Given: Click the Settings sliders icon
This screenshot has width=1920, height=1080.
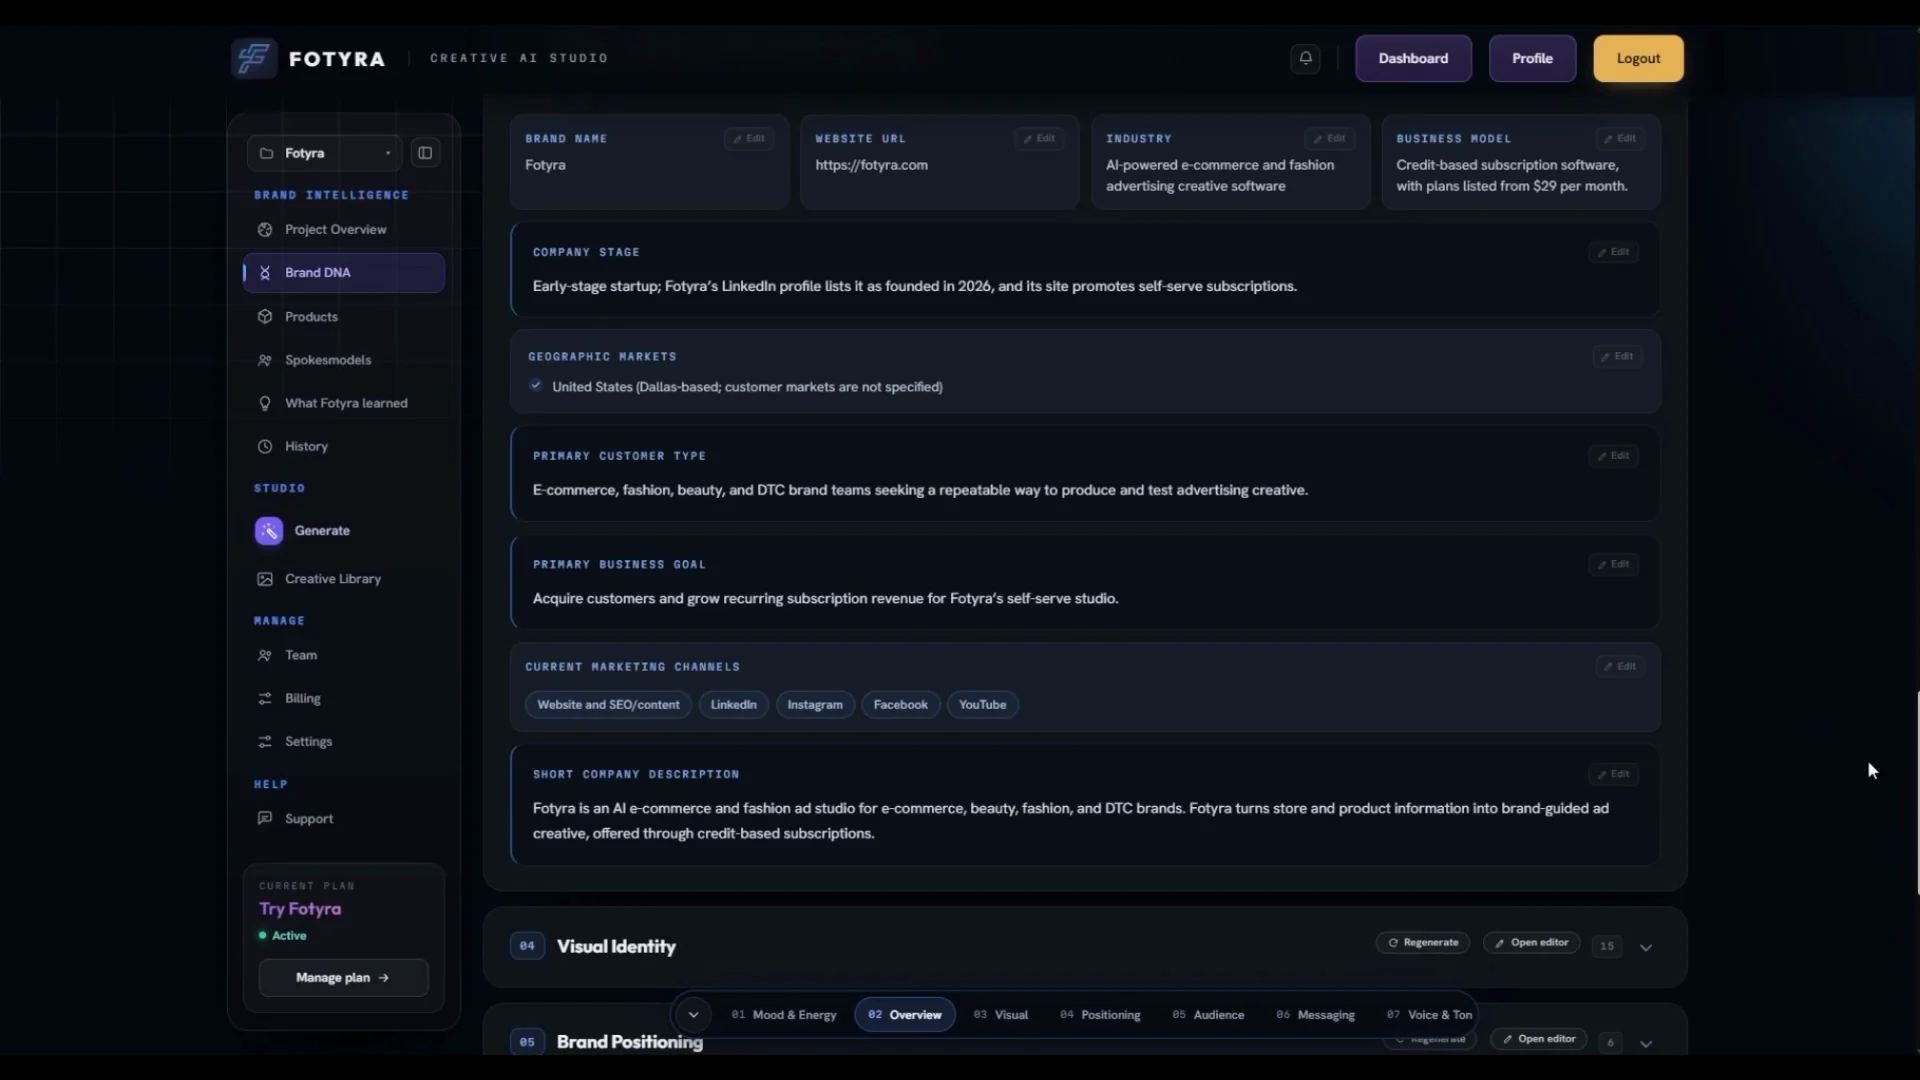Looking at the screenshot, I should [x=265, y=742].
